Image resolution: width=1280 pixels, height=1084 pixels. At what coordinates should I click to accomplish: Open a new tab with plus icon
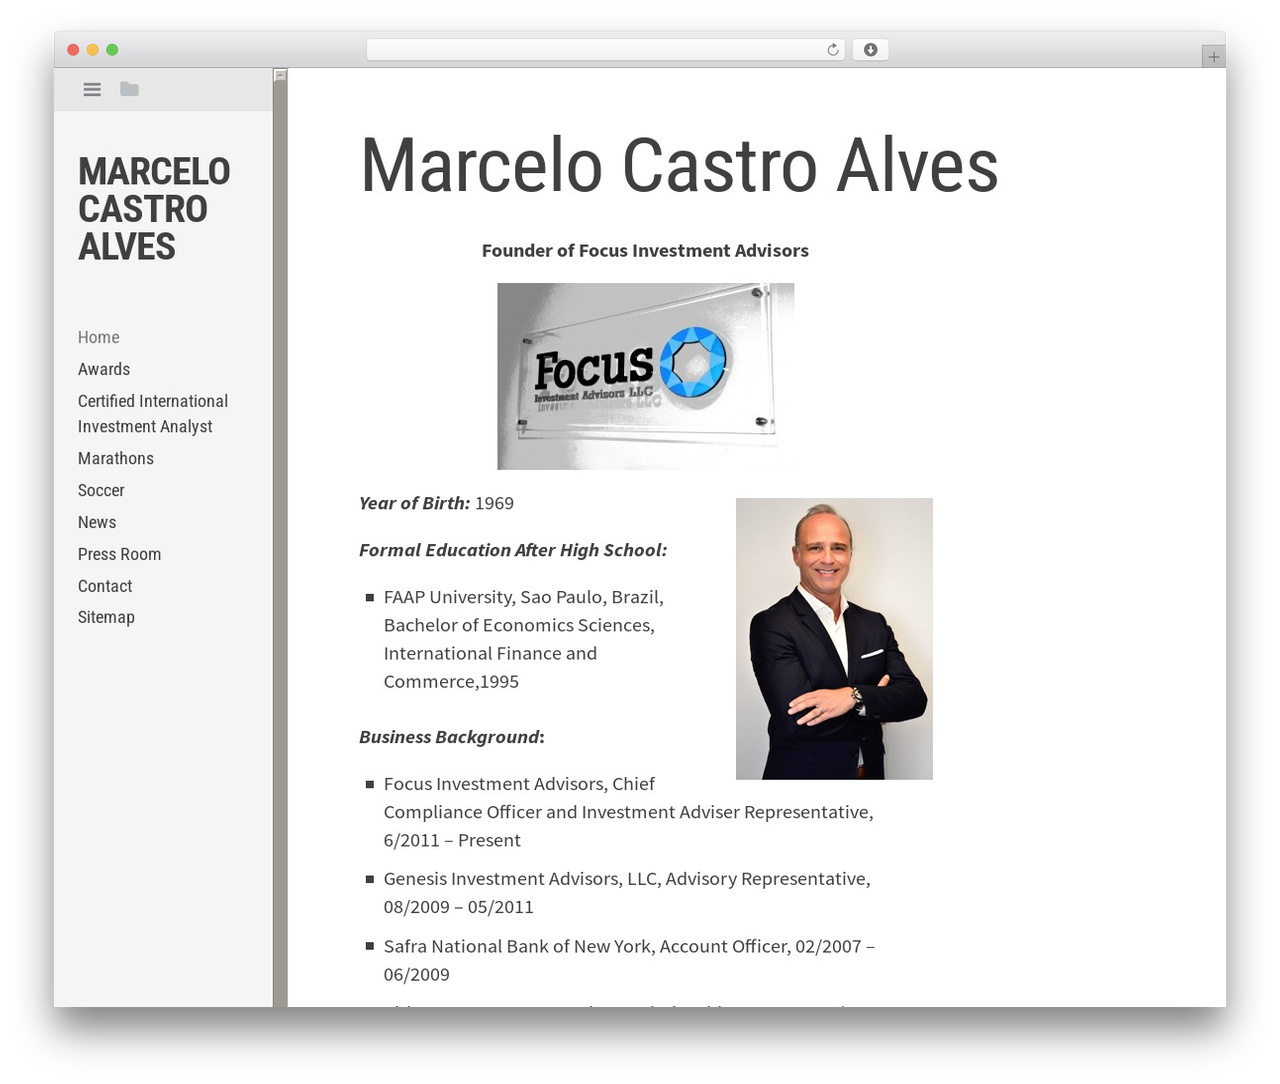[1213, 57]
